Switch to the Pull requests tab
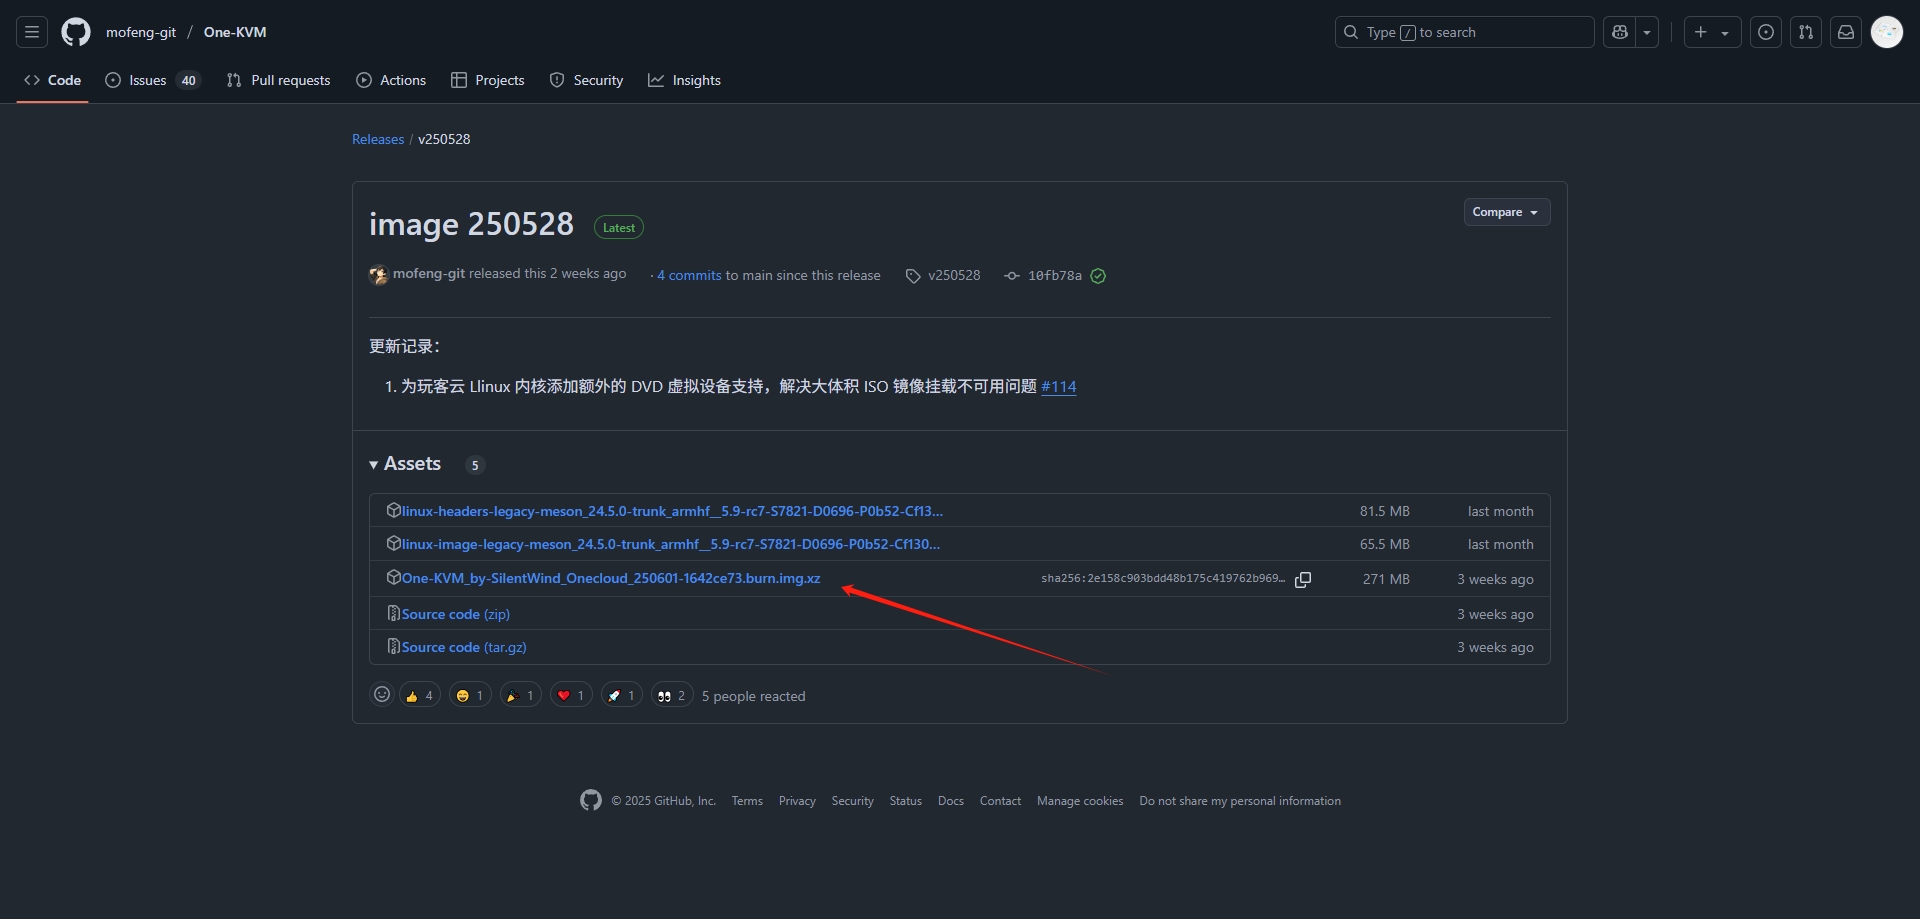The width and height of the screenshot is (1920, 919). tap(278, 80)
